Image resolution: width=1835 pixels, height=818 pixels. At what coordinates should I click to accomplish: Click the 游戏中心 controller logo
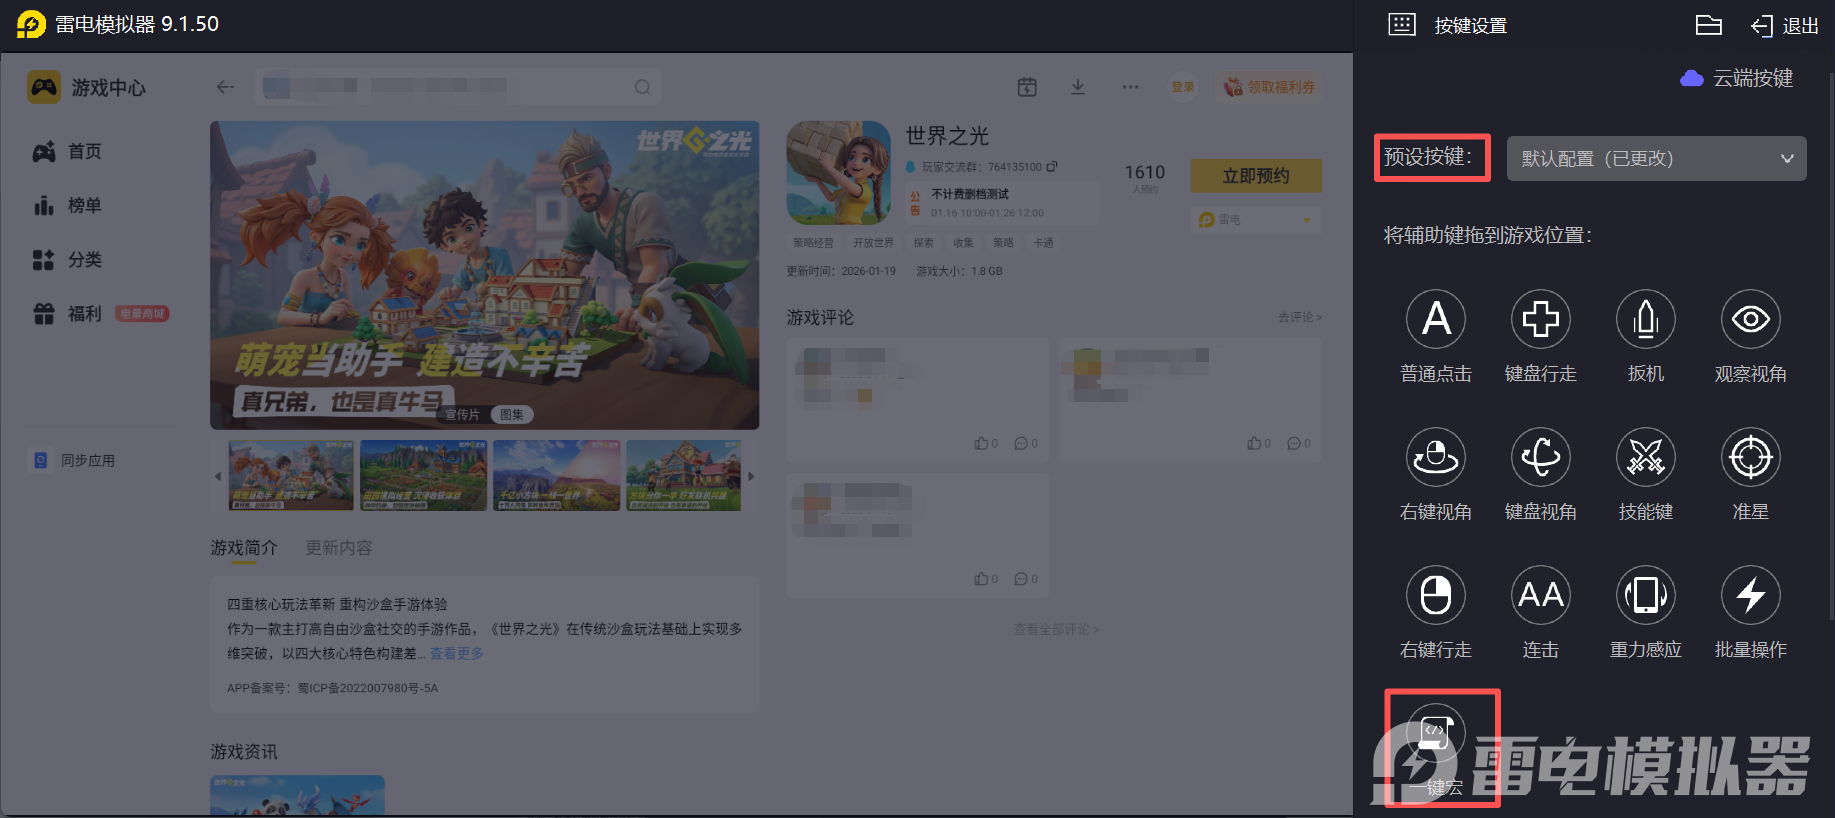pos(44,87)
